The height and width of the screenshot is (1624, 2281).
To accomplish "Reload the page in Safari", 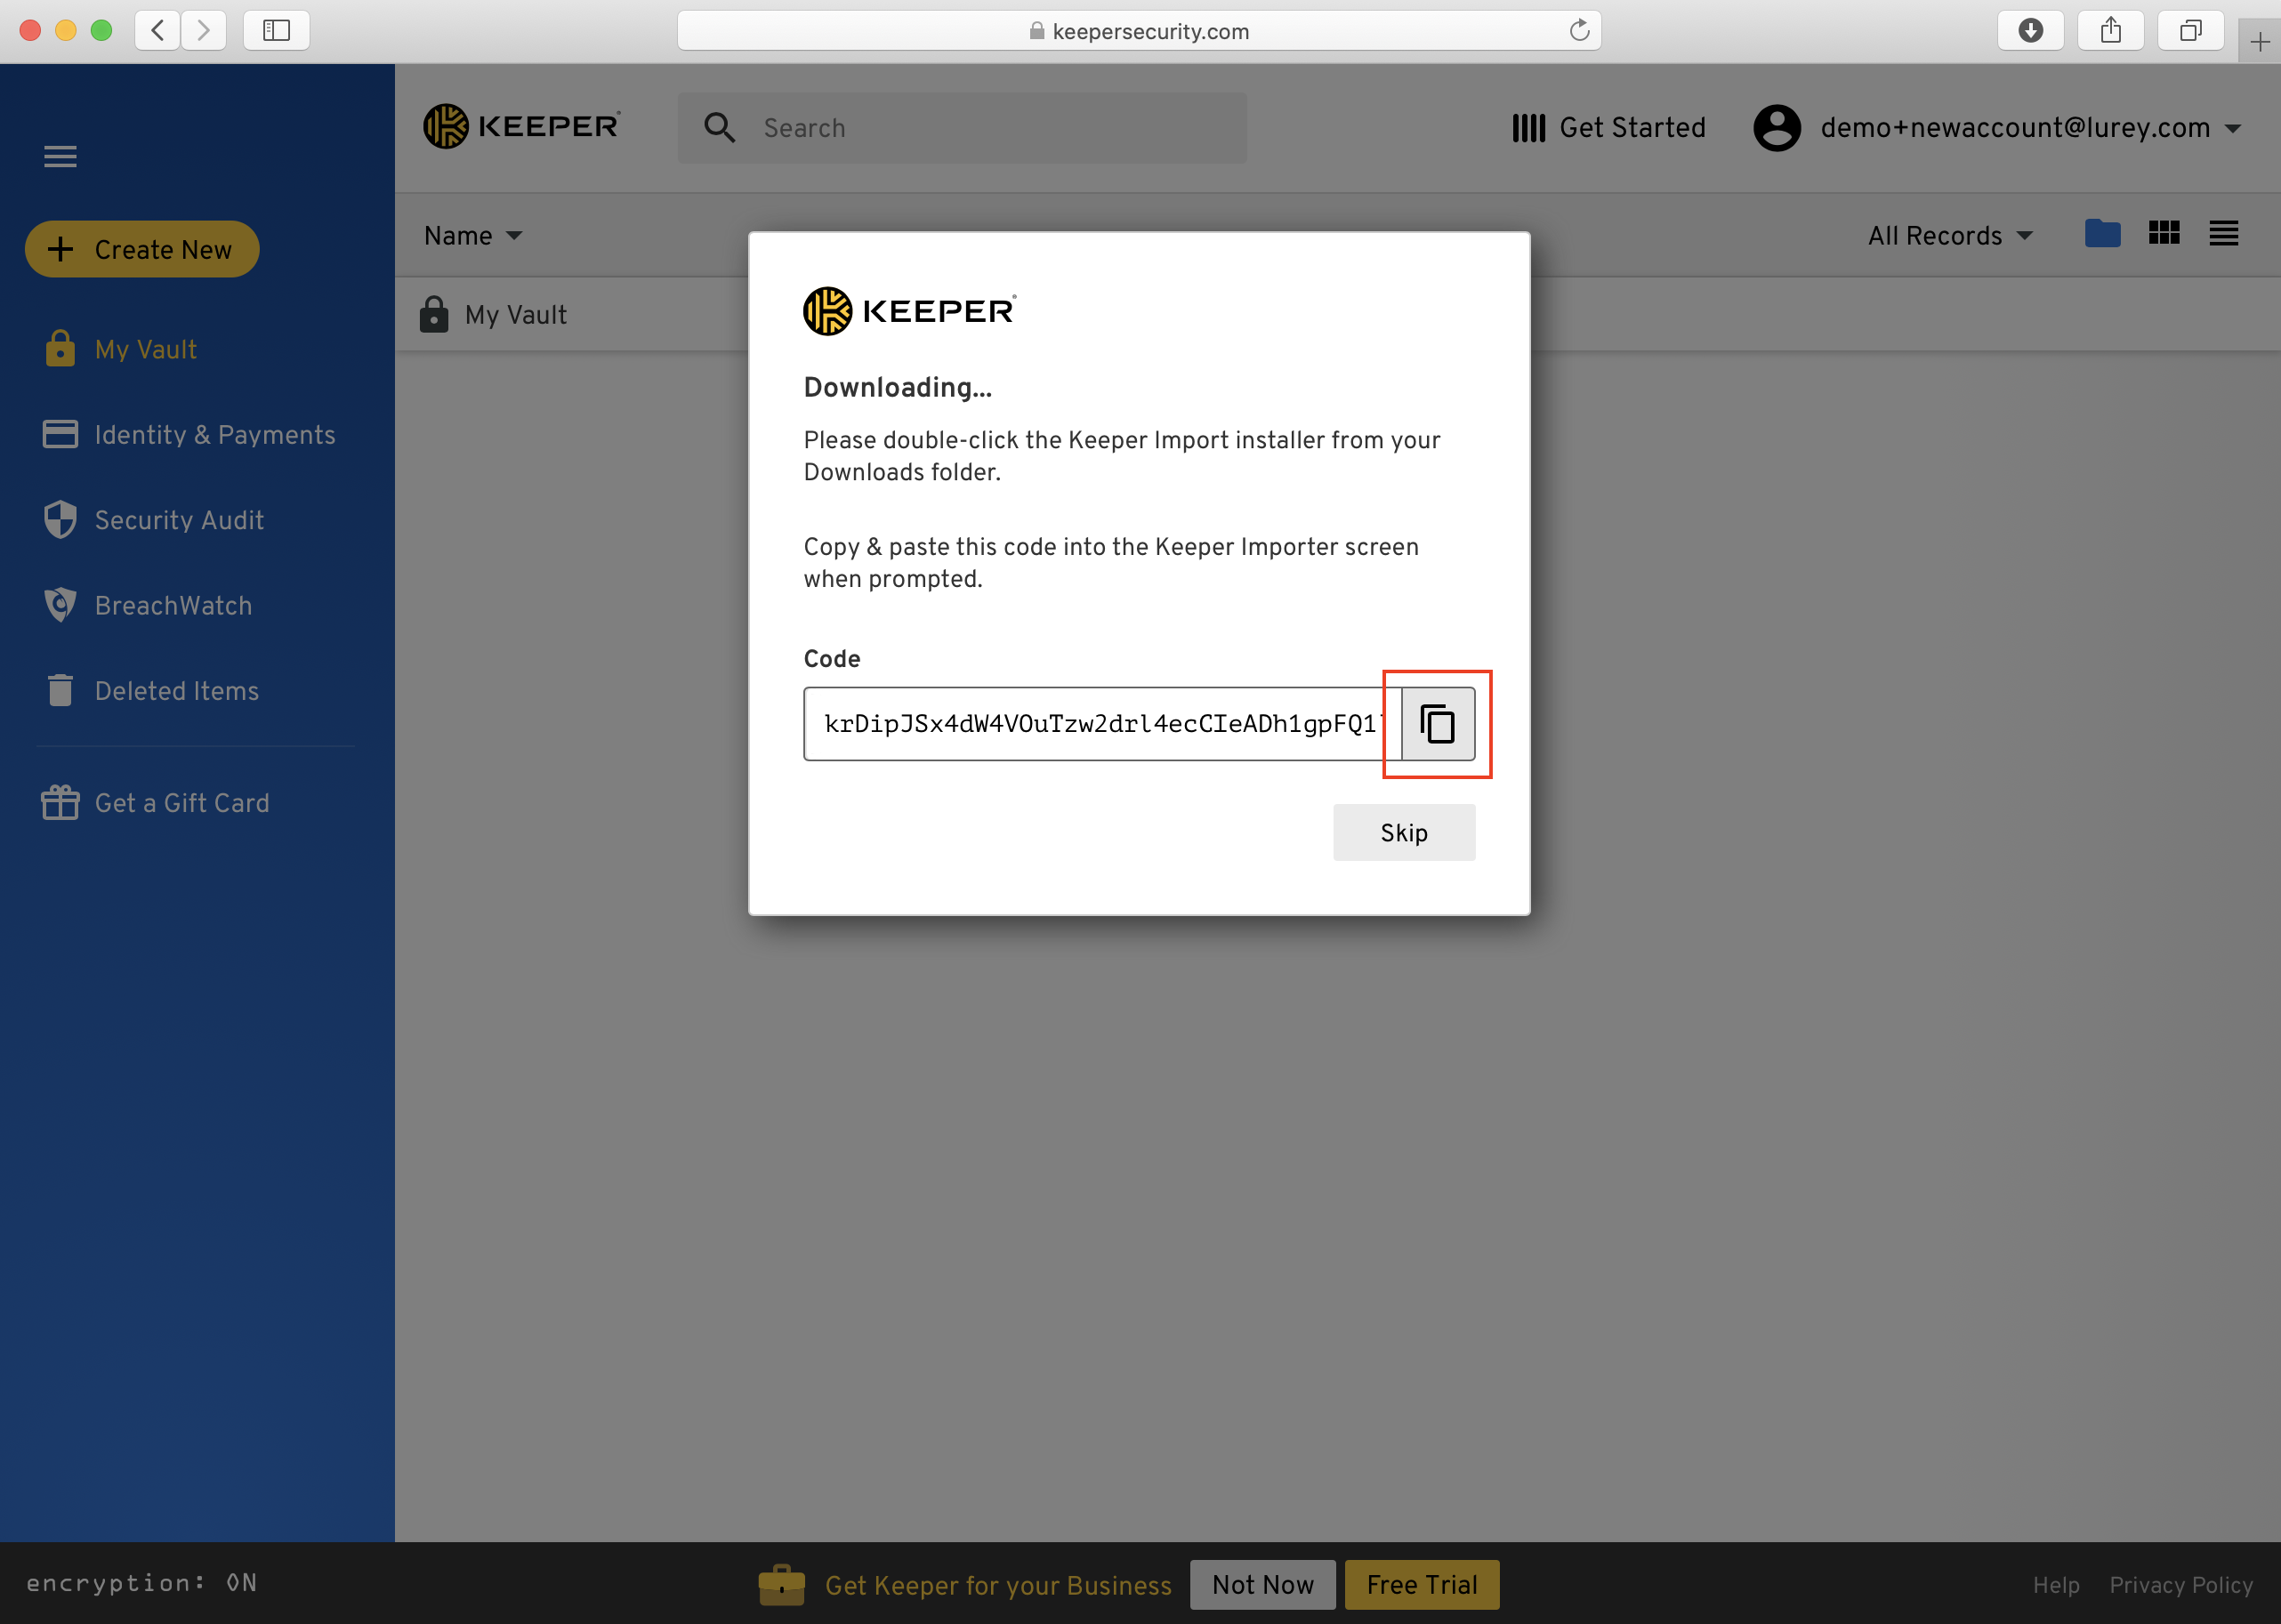I will coord(1579,30).
